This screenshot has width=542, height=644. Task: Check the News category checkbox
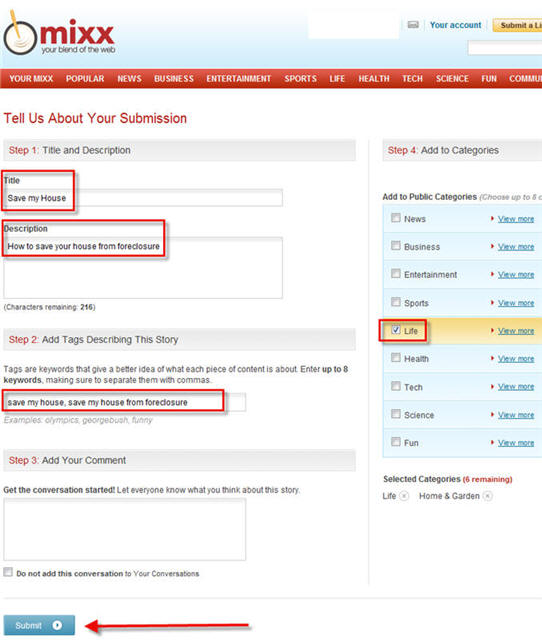[x=396, y=218]
